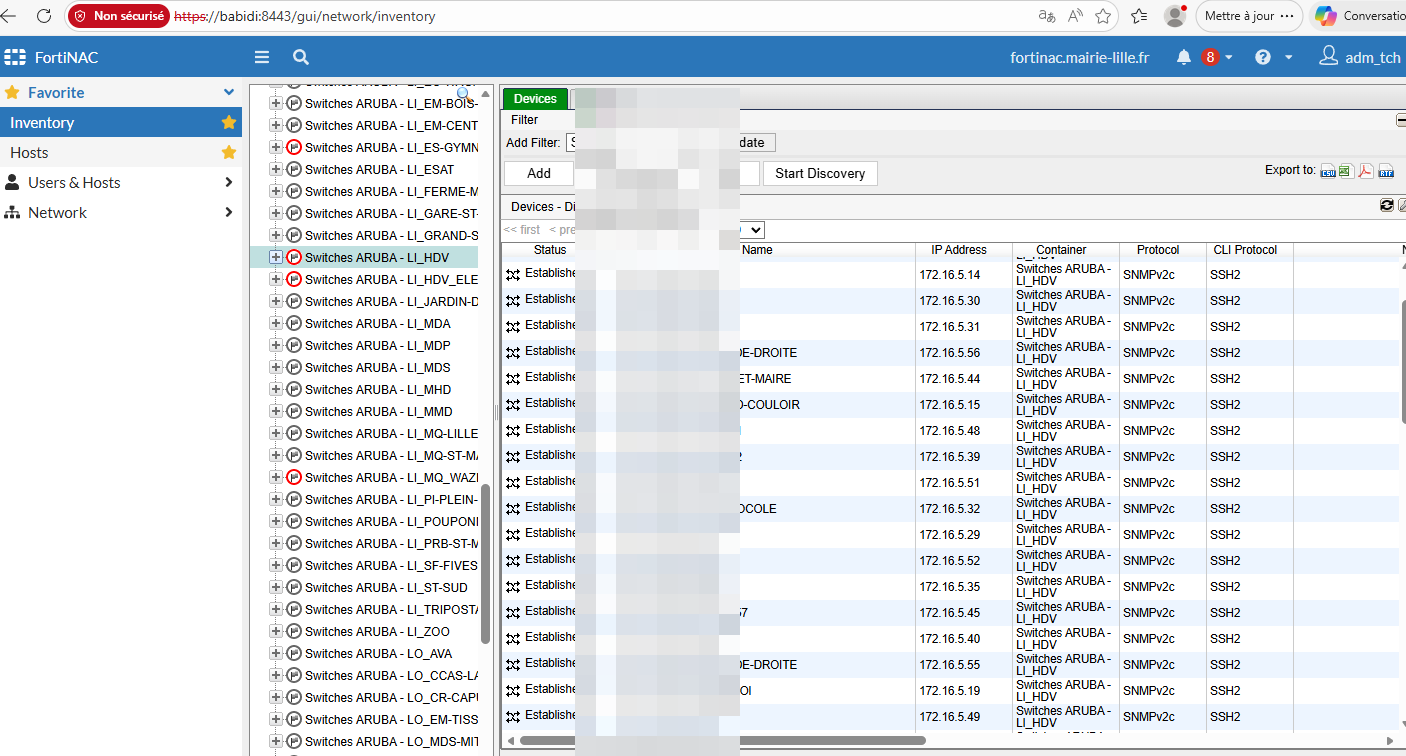Click the Start Discovery button
Viewport: 1406px width, 756px height.
click(820, 173)
